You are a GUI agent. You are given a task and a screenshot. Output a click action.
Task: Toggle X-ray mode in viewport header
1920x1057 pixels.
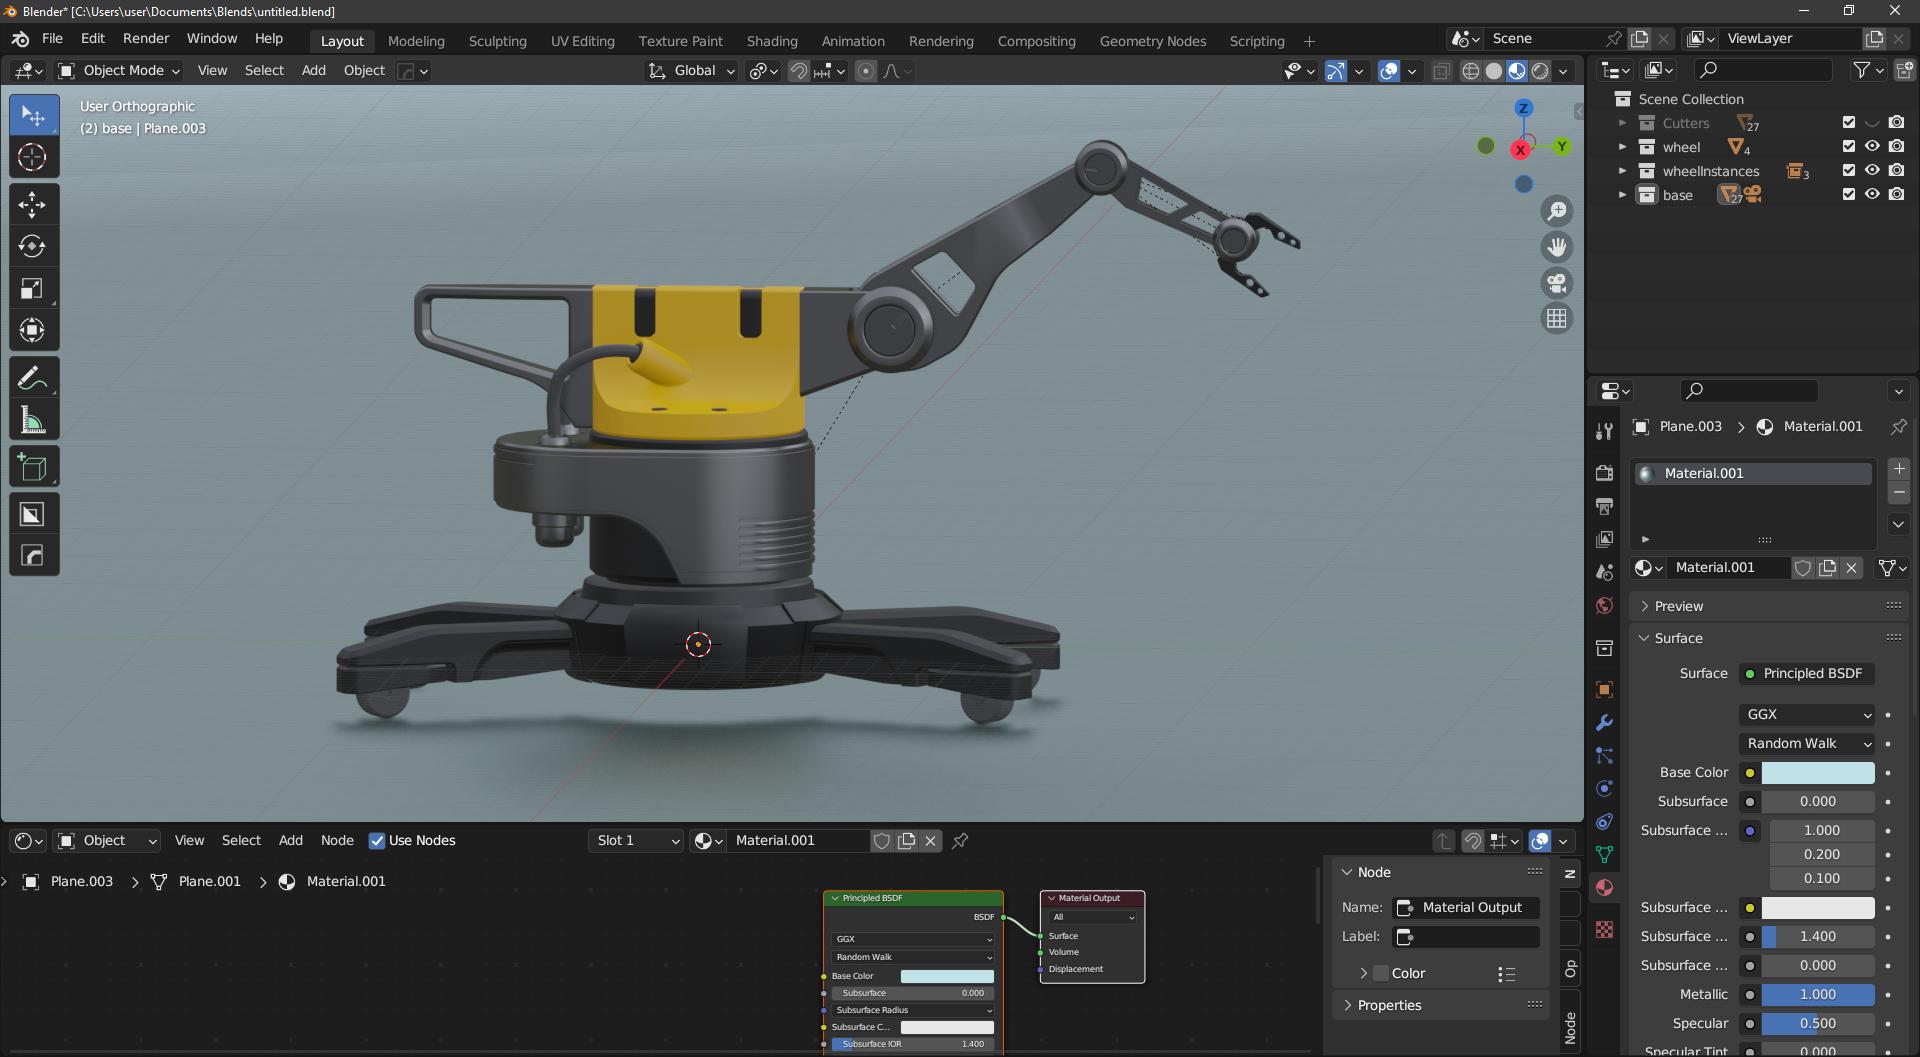coord(1441,71)
